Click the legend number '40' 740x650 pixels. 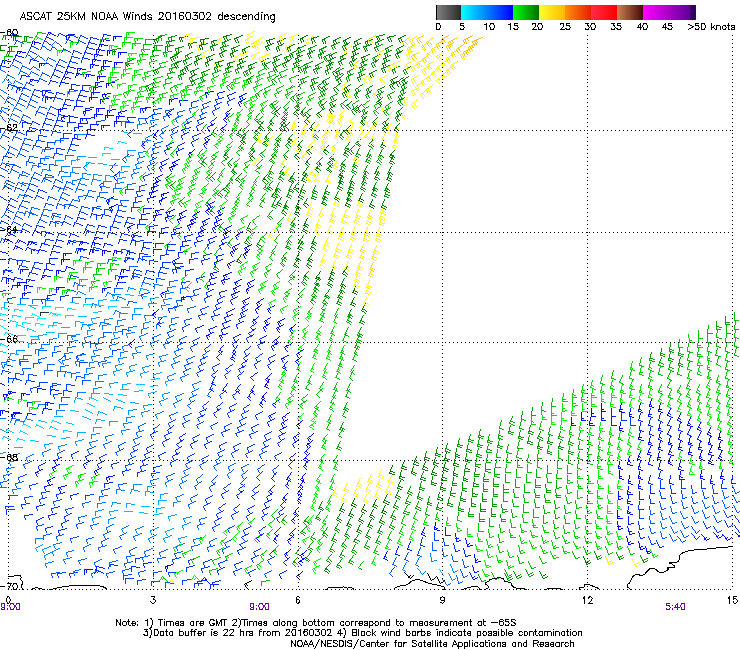click(x=642, y=27)
